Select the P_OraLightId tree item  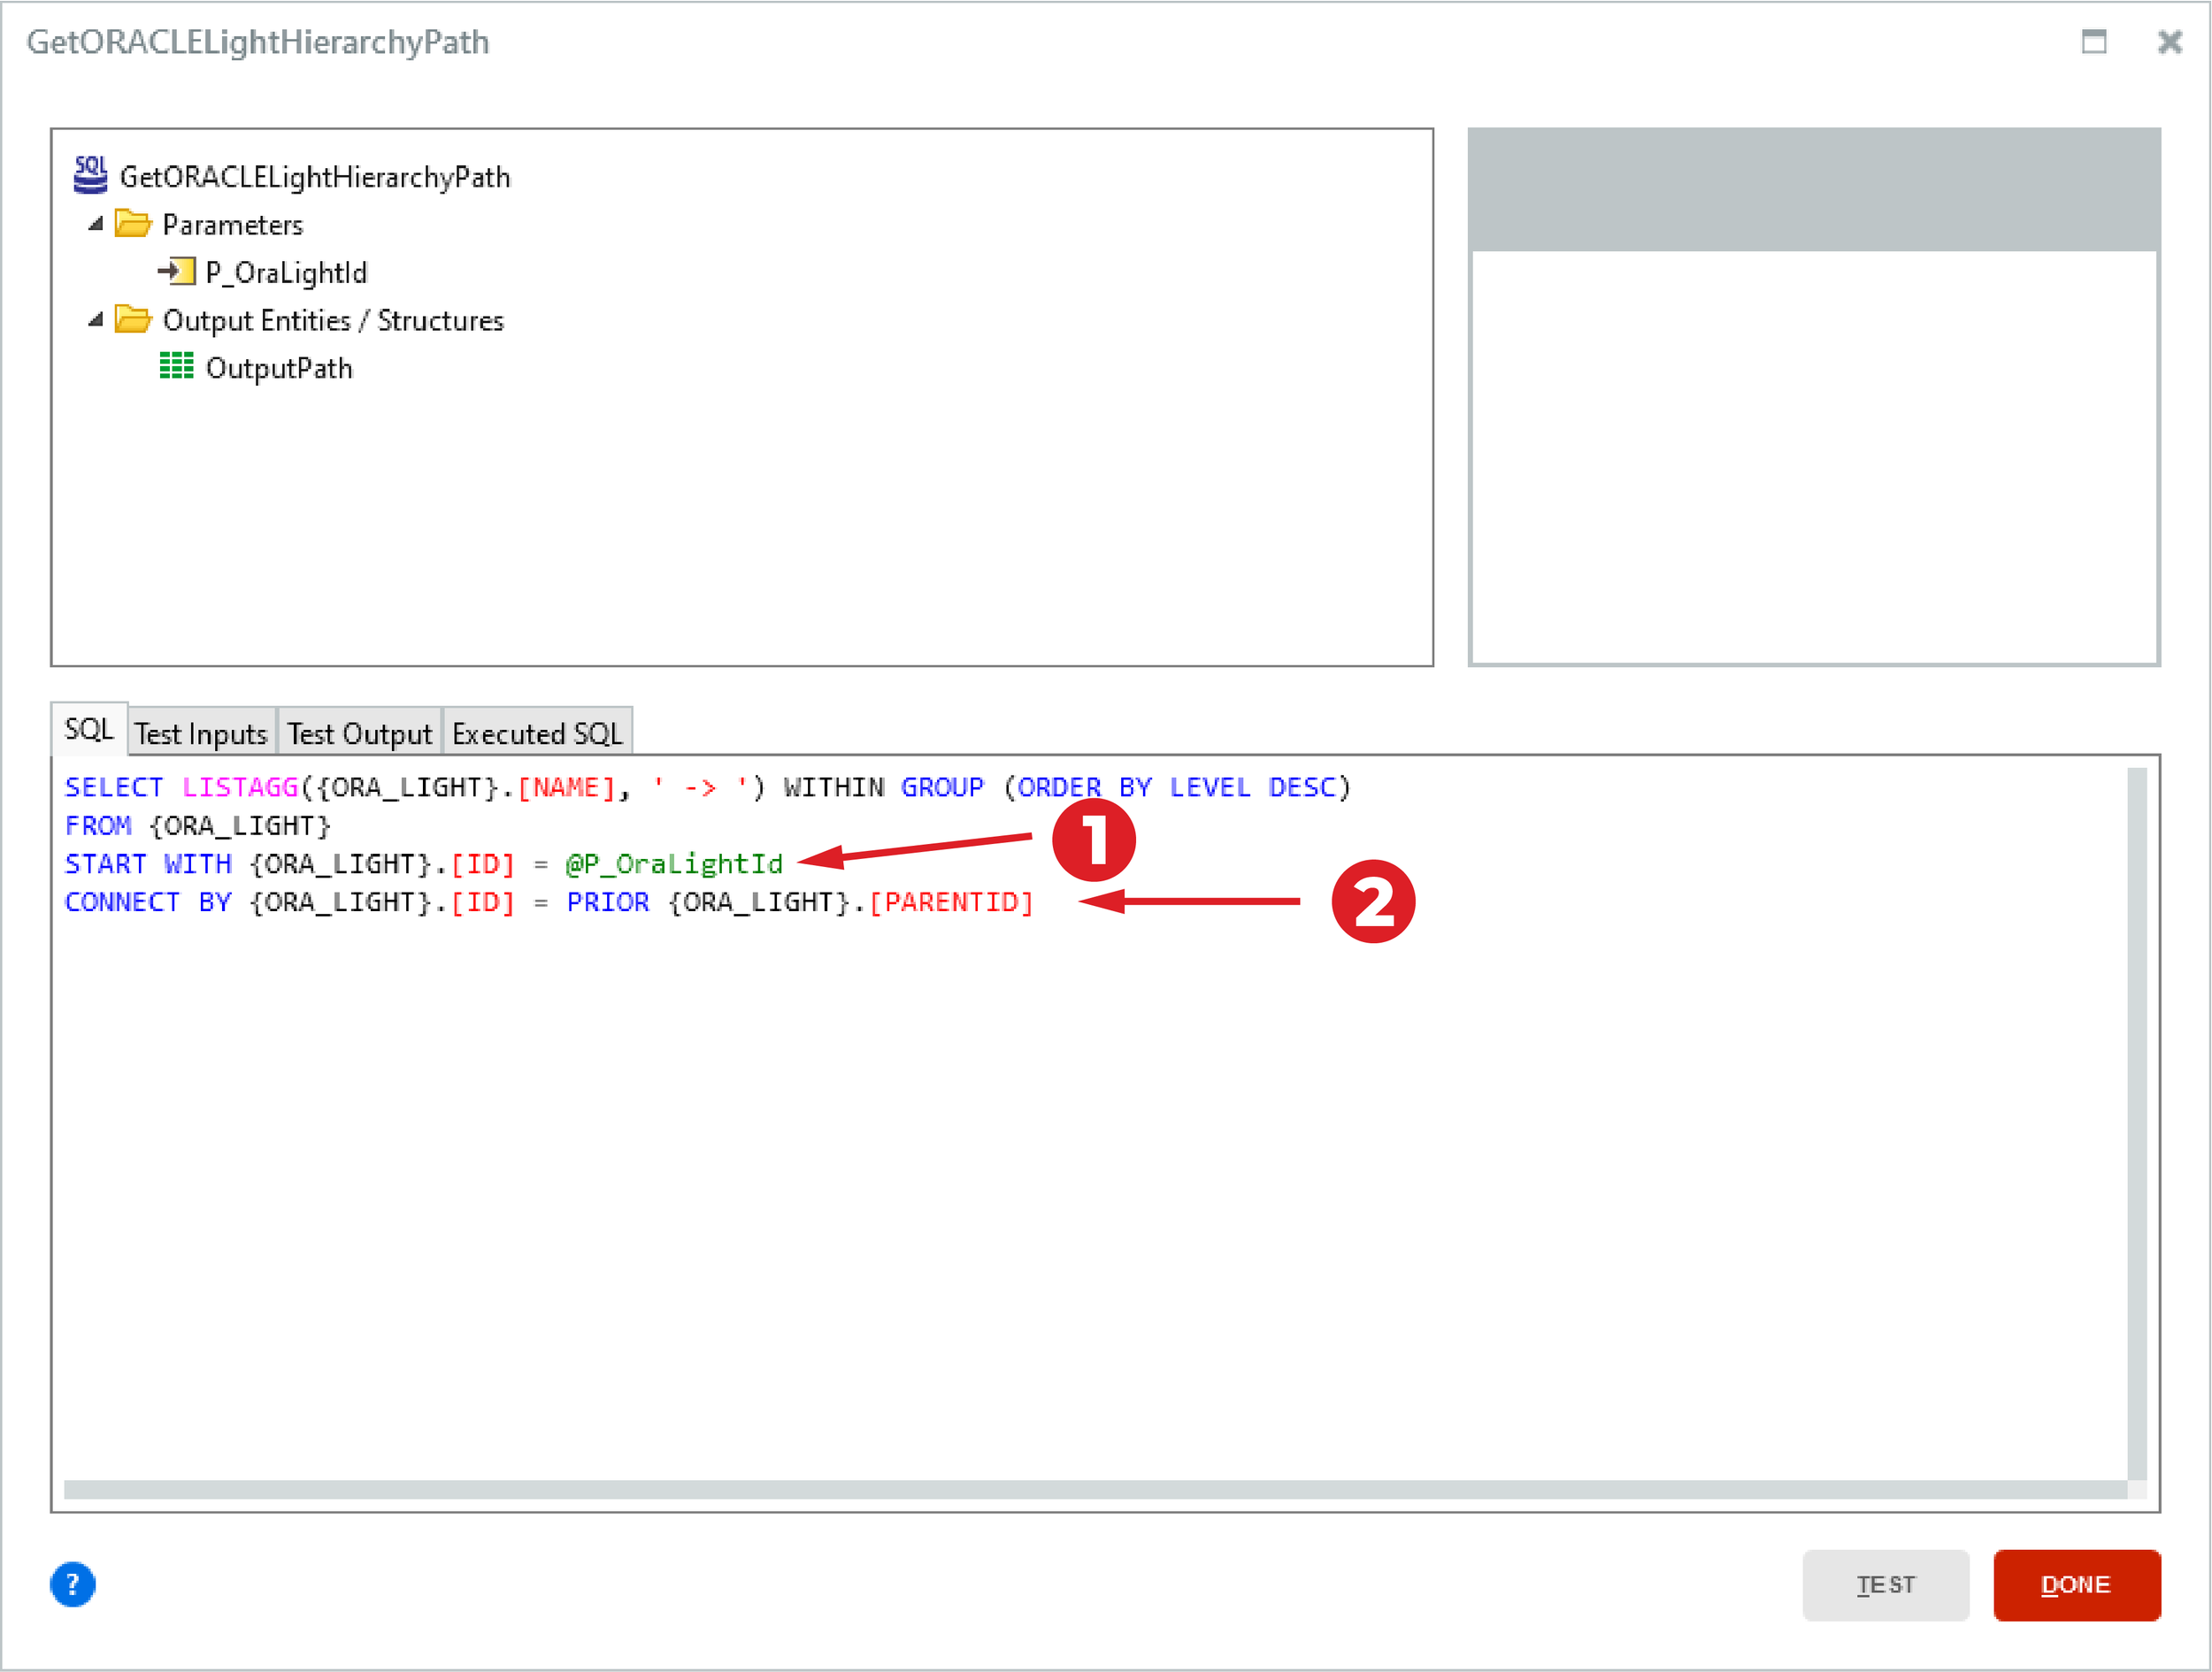tap(285, 271)
